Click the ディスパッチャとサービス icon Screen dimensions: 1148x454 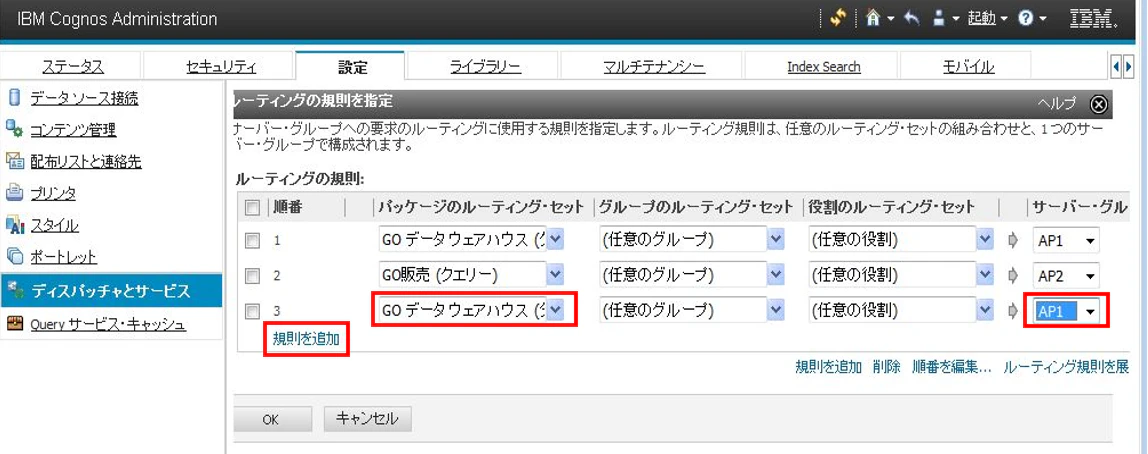(x=15, y=291)
